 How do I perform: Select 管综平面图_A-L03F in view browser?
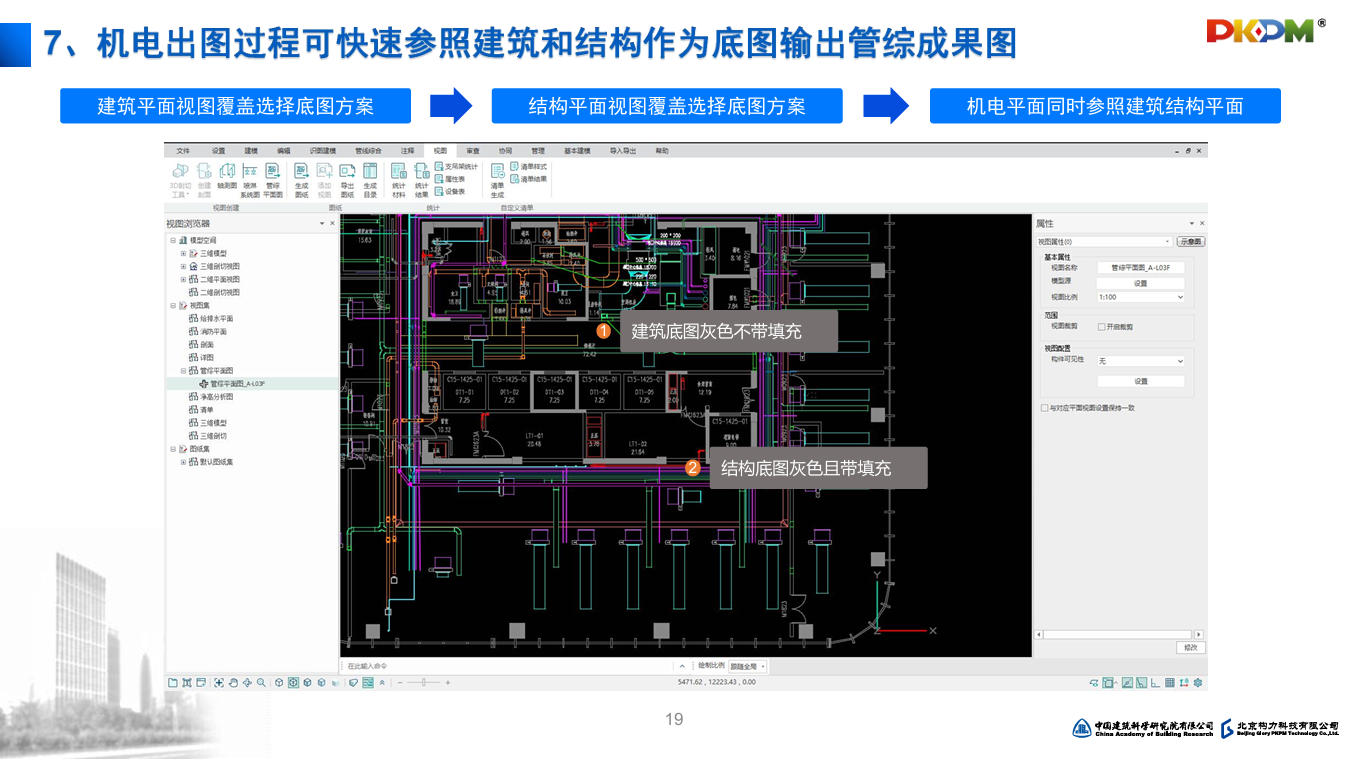tap(237, 384)
